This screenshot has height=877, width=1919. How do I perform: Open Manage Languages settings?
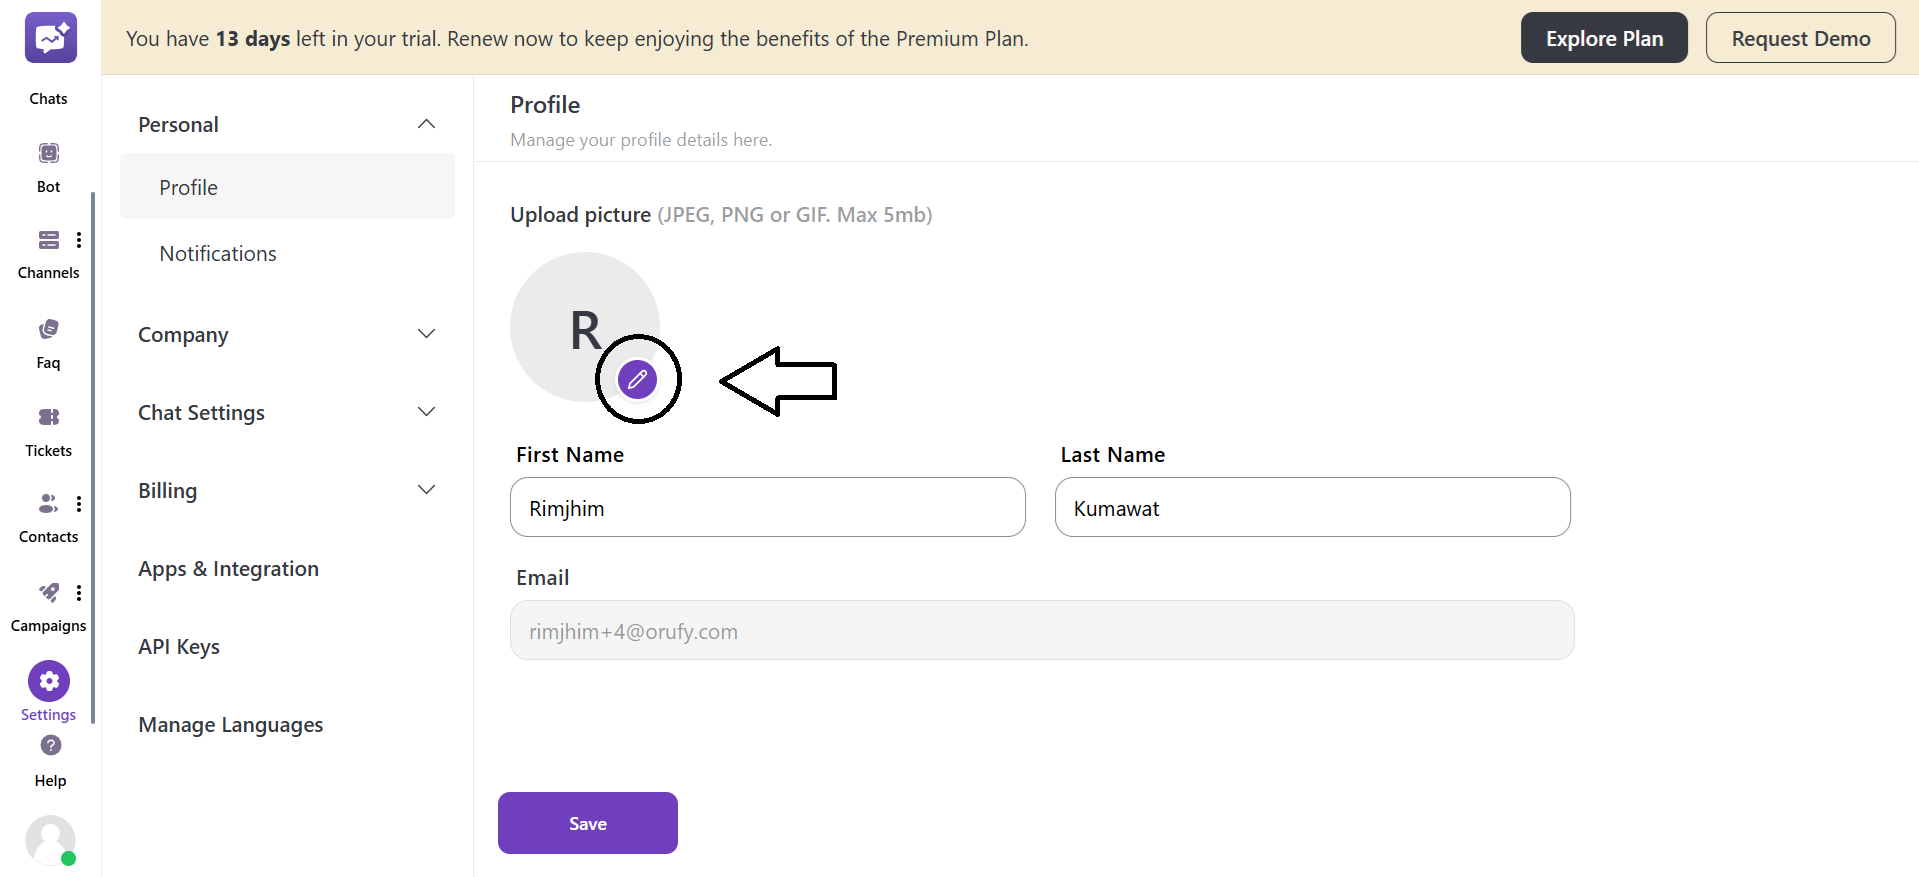(230, 724)
